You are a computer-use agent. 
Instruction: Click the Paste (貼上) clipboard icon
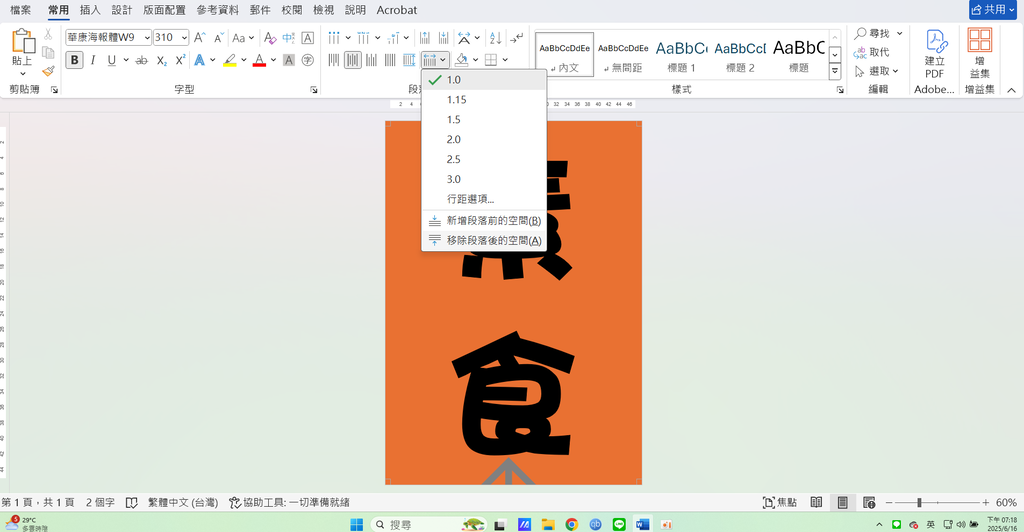click(23, 40)
